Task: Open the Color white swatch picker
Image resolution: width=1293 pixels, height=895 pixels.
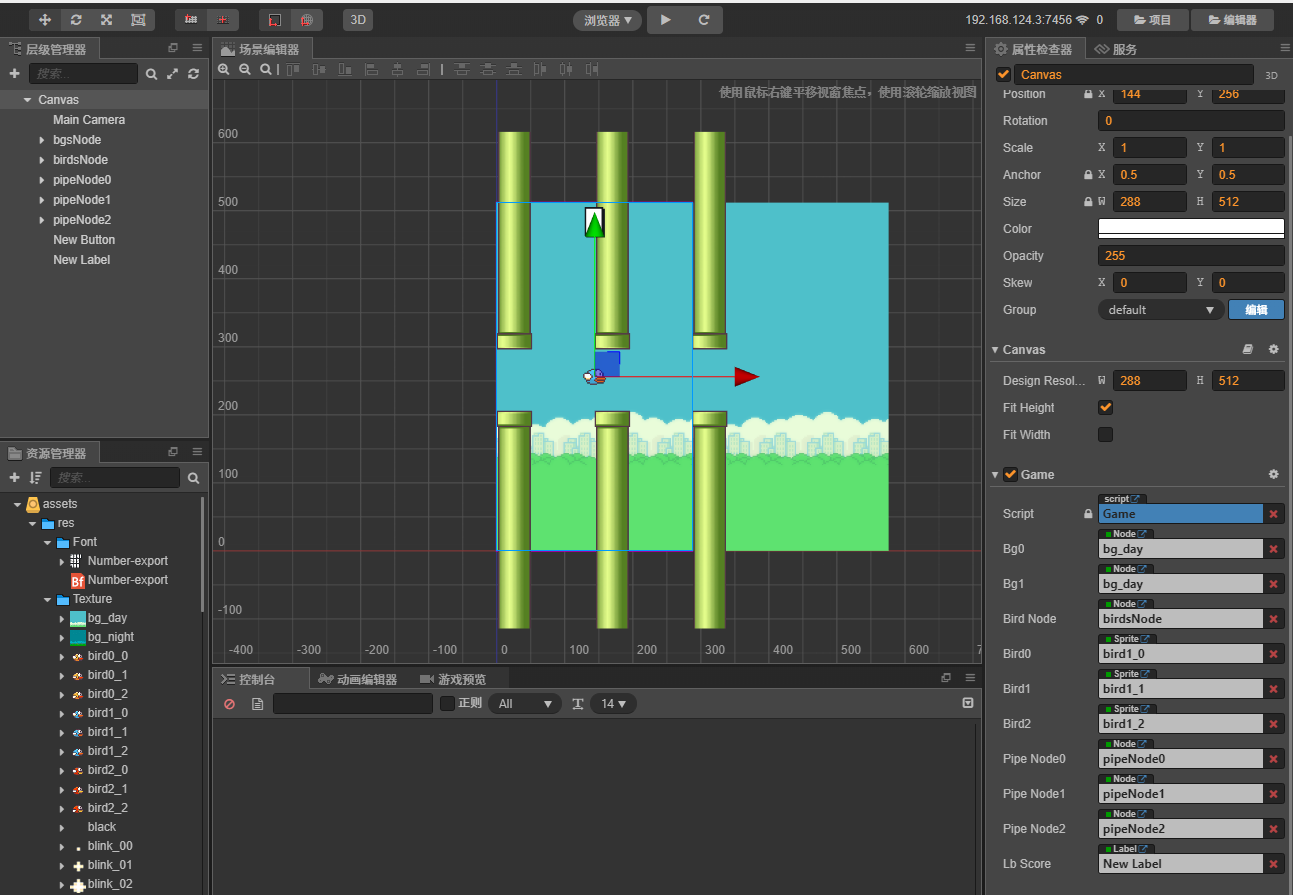Action: point(1191,228)
